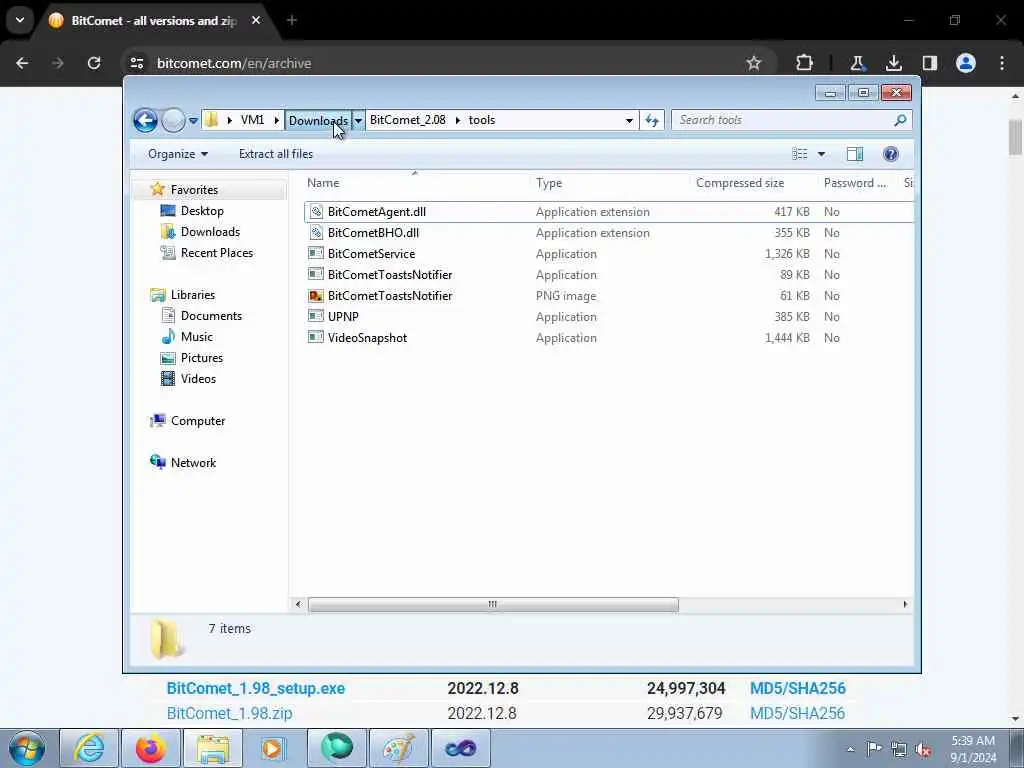Open the Chrome three-dot menu
Screen dimensions: 1024x768
click(1002, 63)
